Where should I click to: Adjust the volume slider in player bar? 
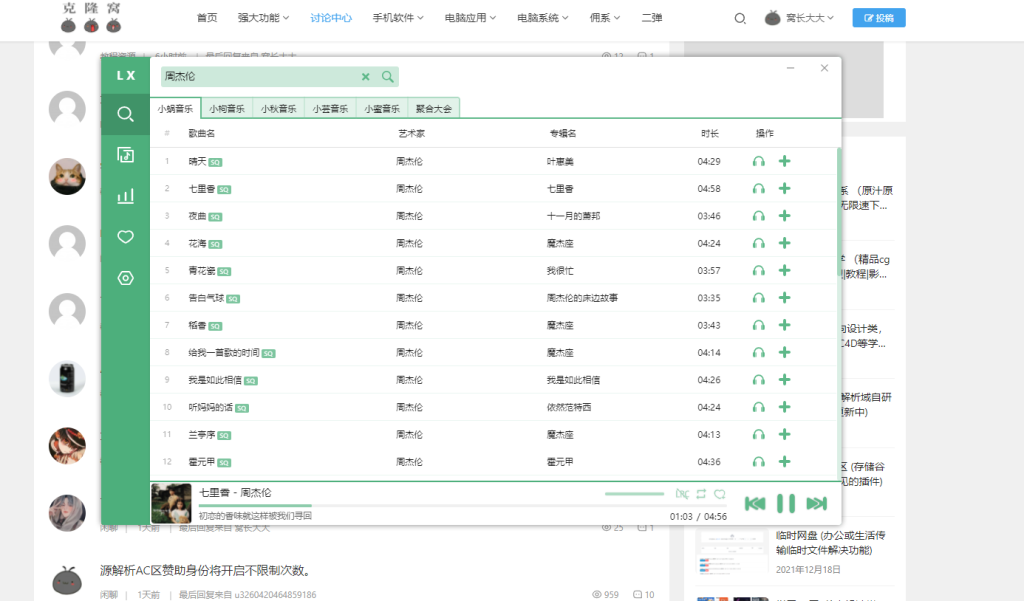634,494
